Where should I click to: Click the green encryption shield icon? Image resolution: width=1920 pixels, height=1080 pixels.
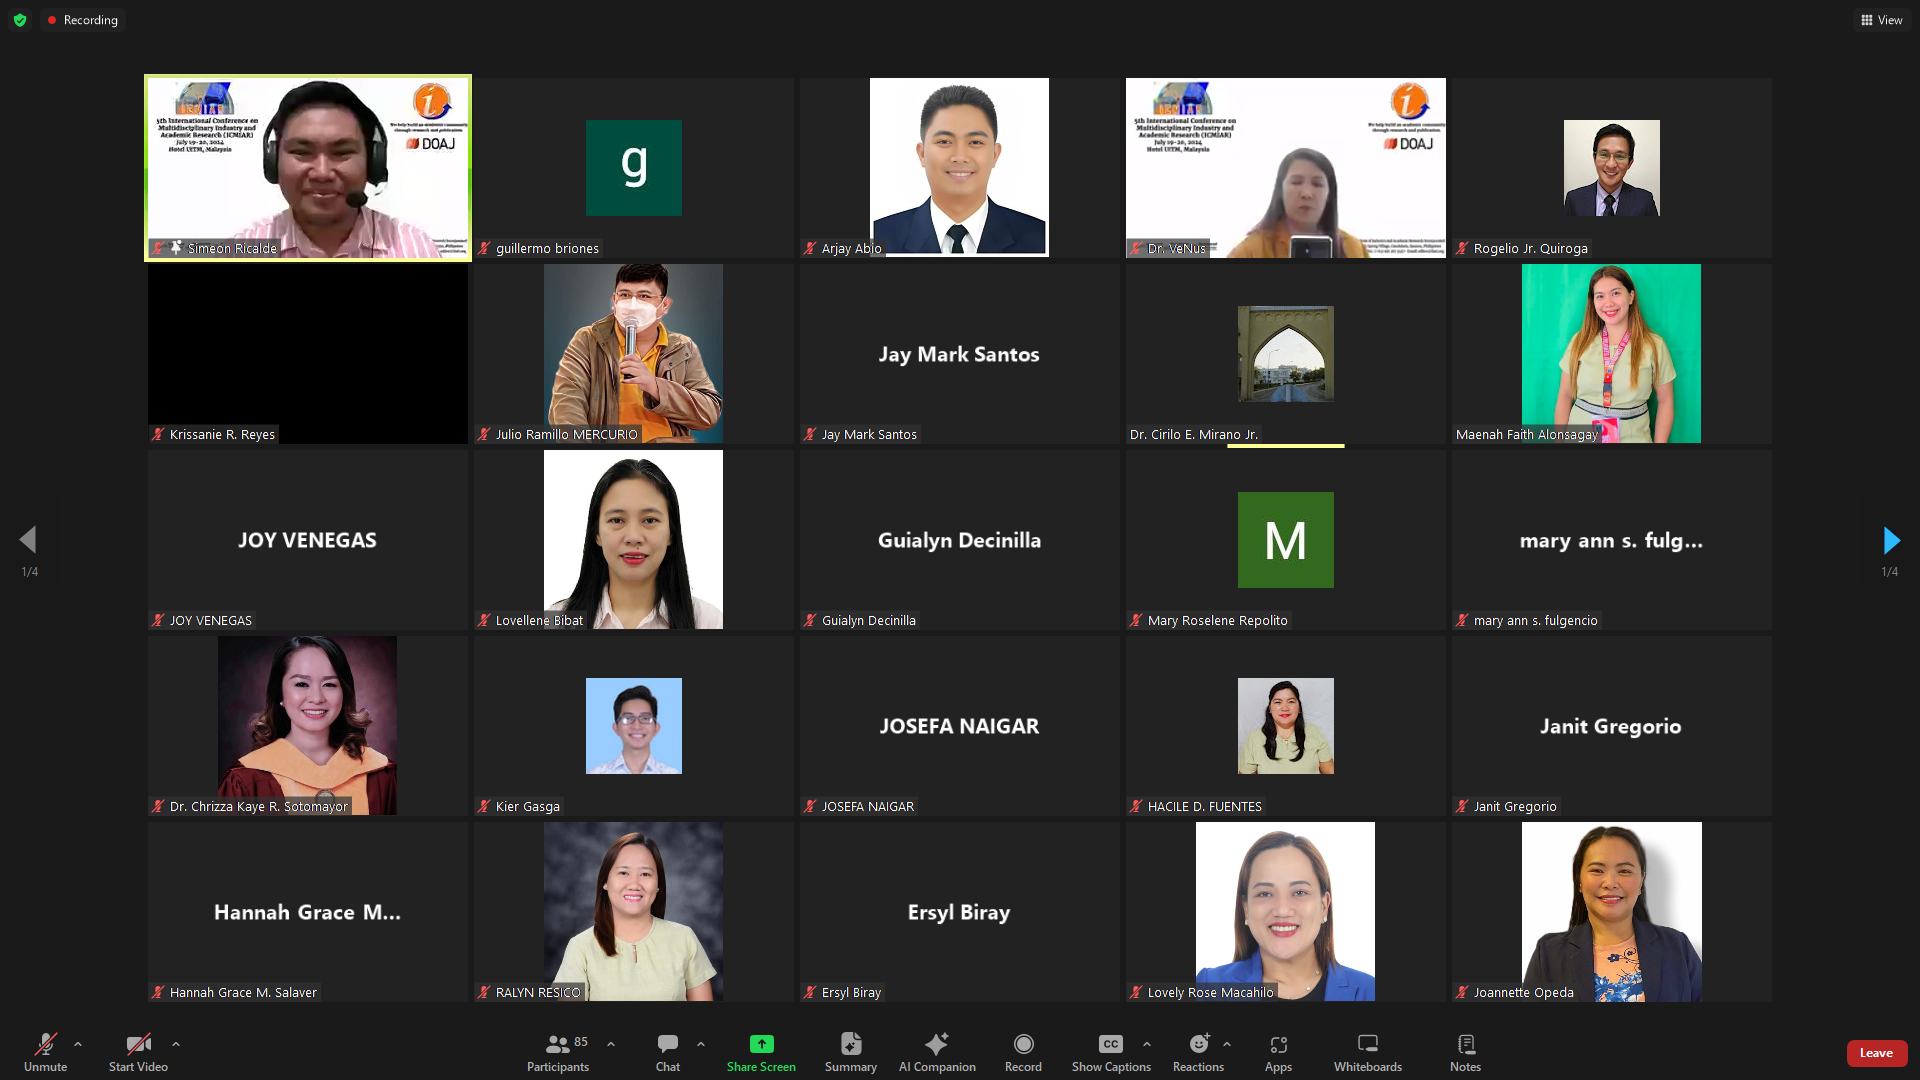click(20, 20)
